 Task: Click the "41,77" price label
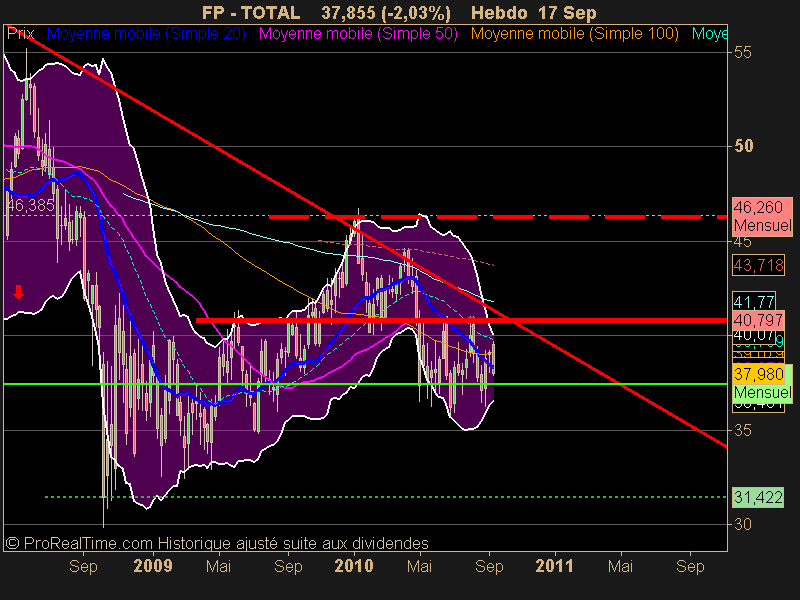pos(754,302)
